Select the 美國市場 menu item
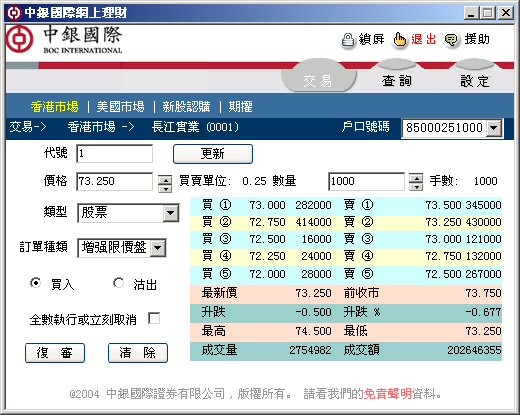This screenshot has width=520, height=415. pyautogui.click(x=121, y=107)
